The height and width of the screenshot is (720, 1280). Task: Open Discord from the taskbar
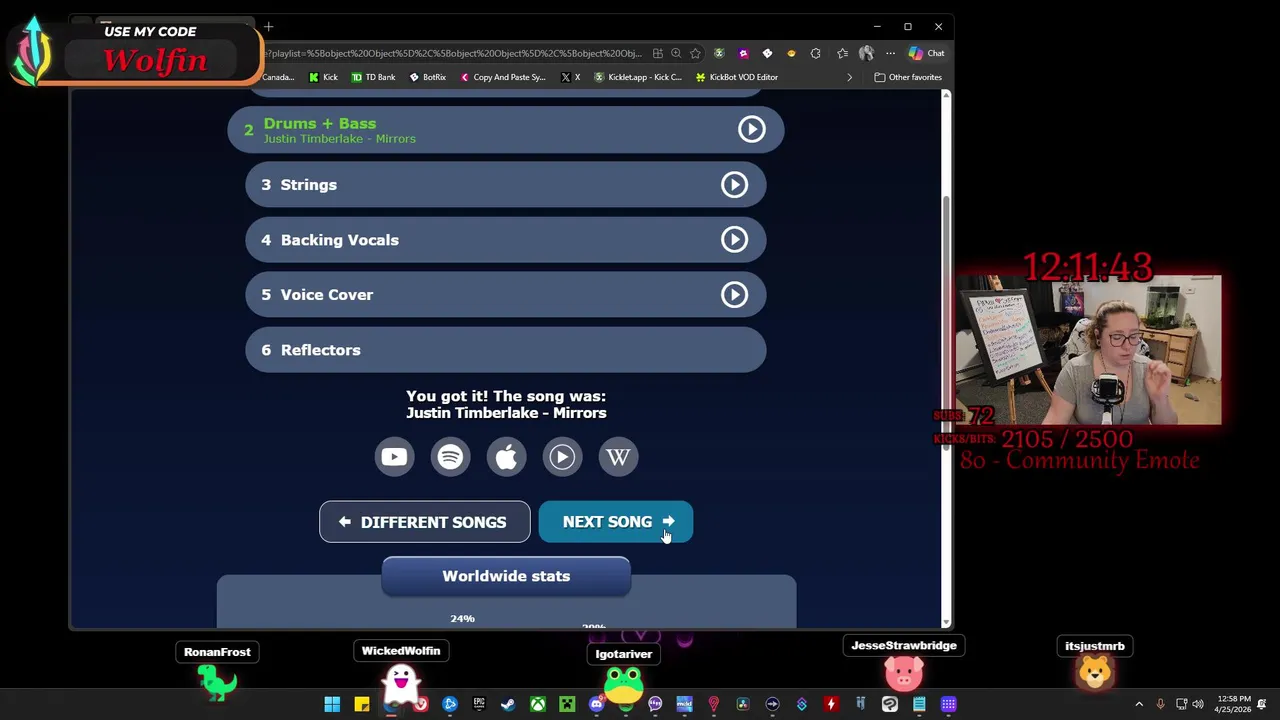click(x=596, y=704)
